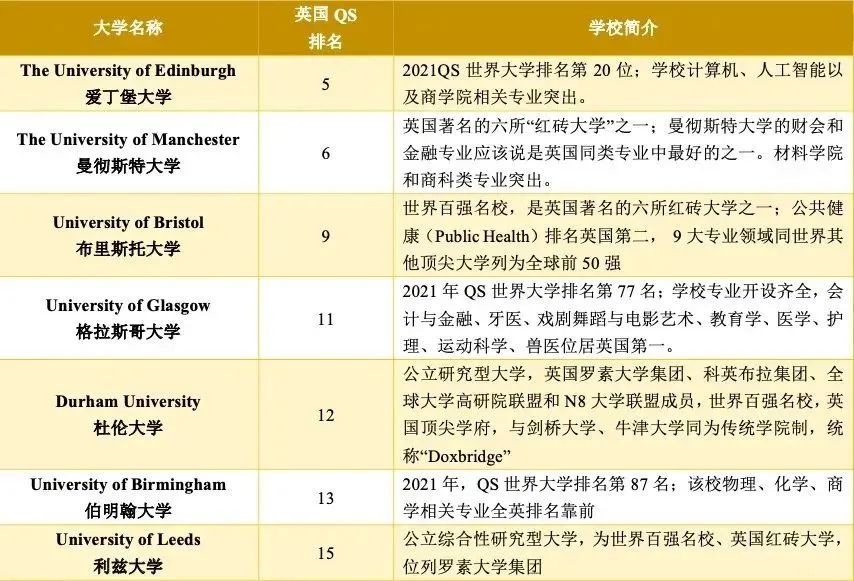Screen dimensions: 854x581
Task: Click the University of Glasgow name cell
Action: [x=128, y=318]
